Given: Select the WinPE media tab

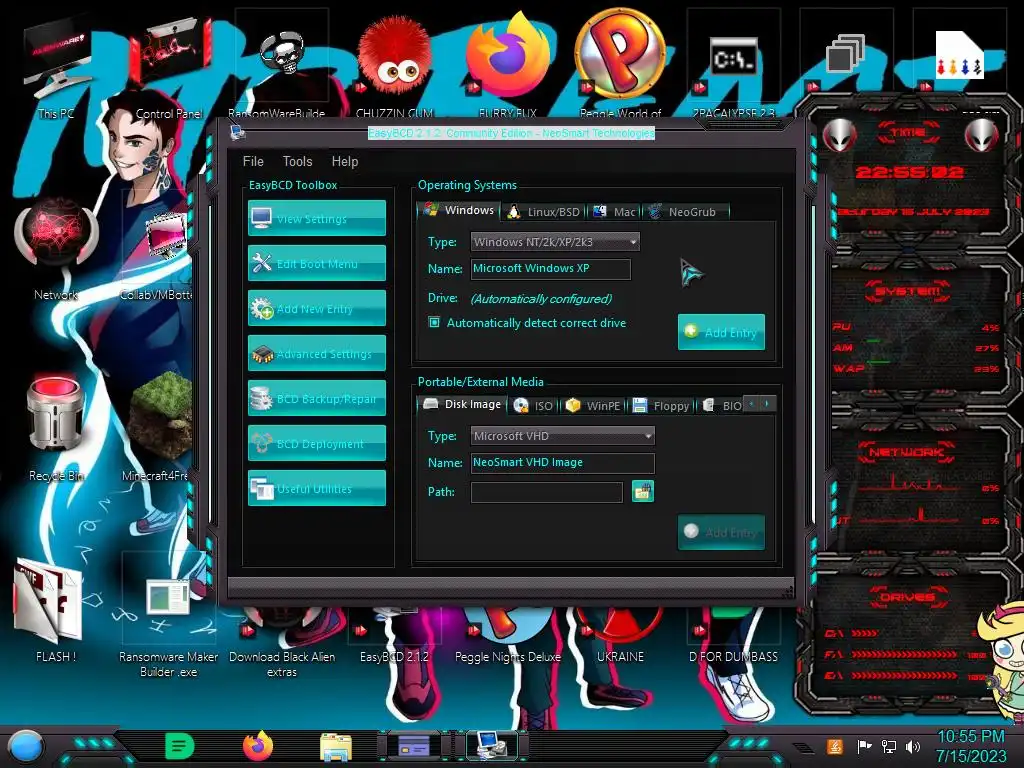Looking at the screenshot, I should point(593,406).
